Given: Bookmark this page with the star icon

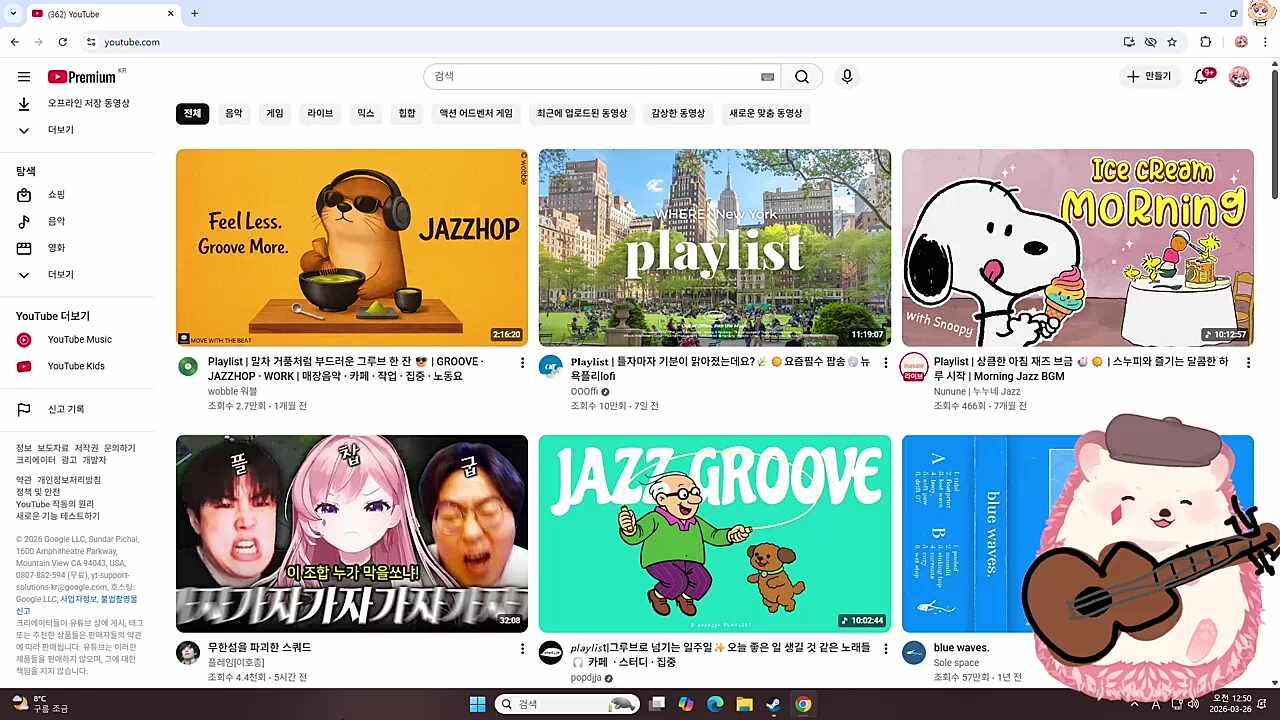Looking at the screenshot, I should [1172, 42].
